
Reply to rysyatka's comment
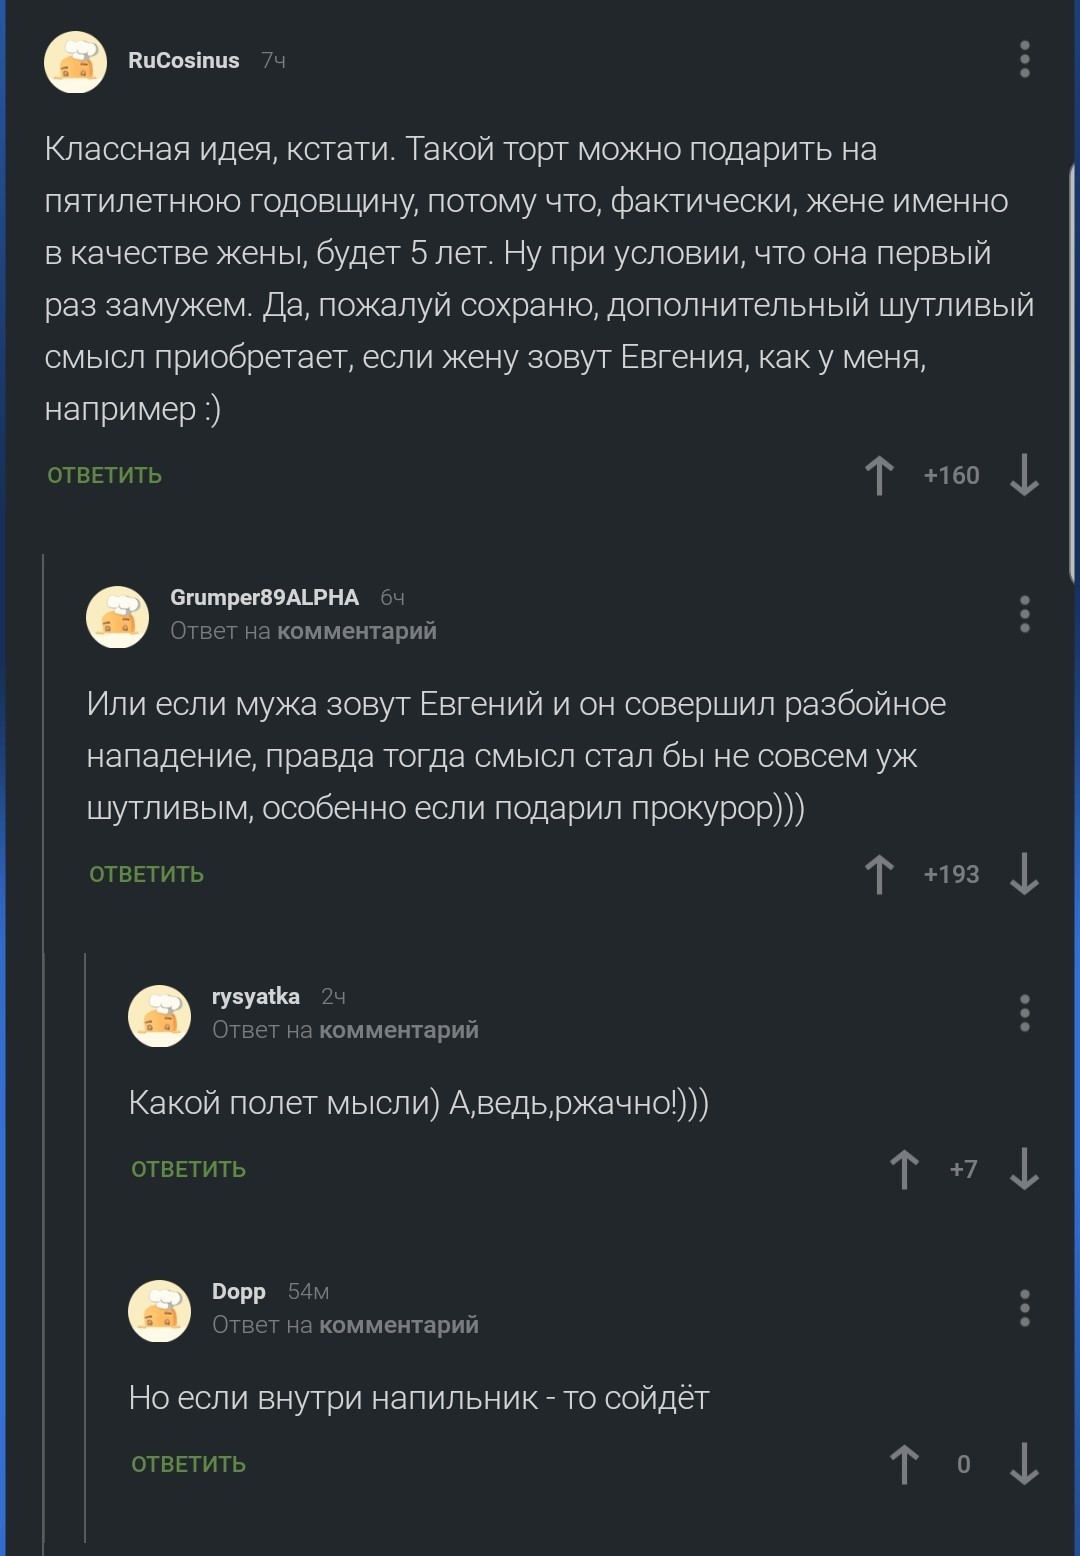pos(189,1170)
